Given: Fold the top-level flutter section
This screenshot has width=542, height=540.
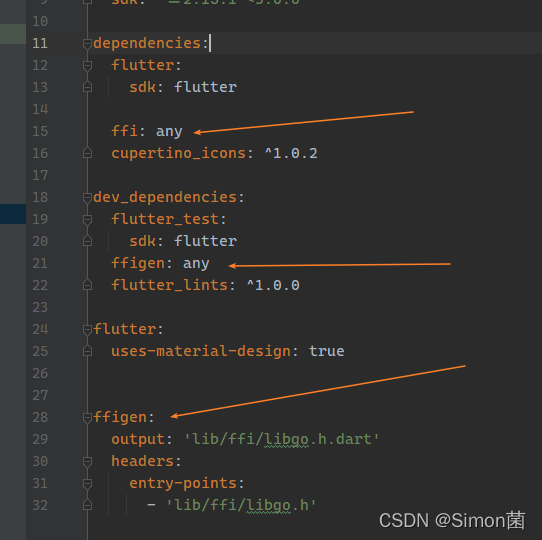Looking at the screenshot, I should click(x=87, y=330).
